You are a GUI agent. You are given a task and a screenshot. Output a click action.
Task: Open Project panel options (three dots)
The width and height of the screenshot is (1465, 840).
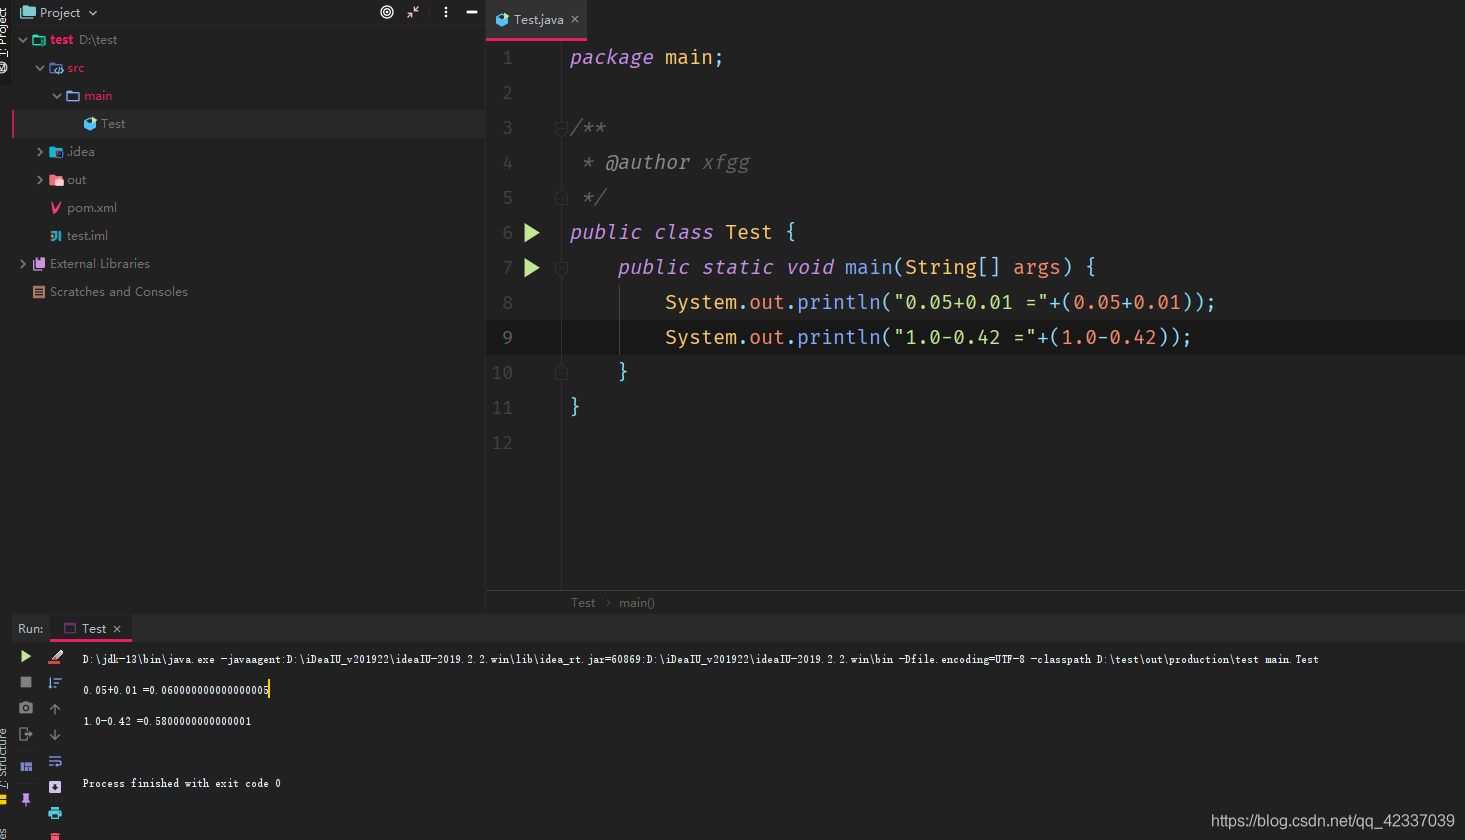click(446, 12)
